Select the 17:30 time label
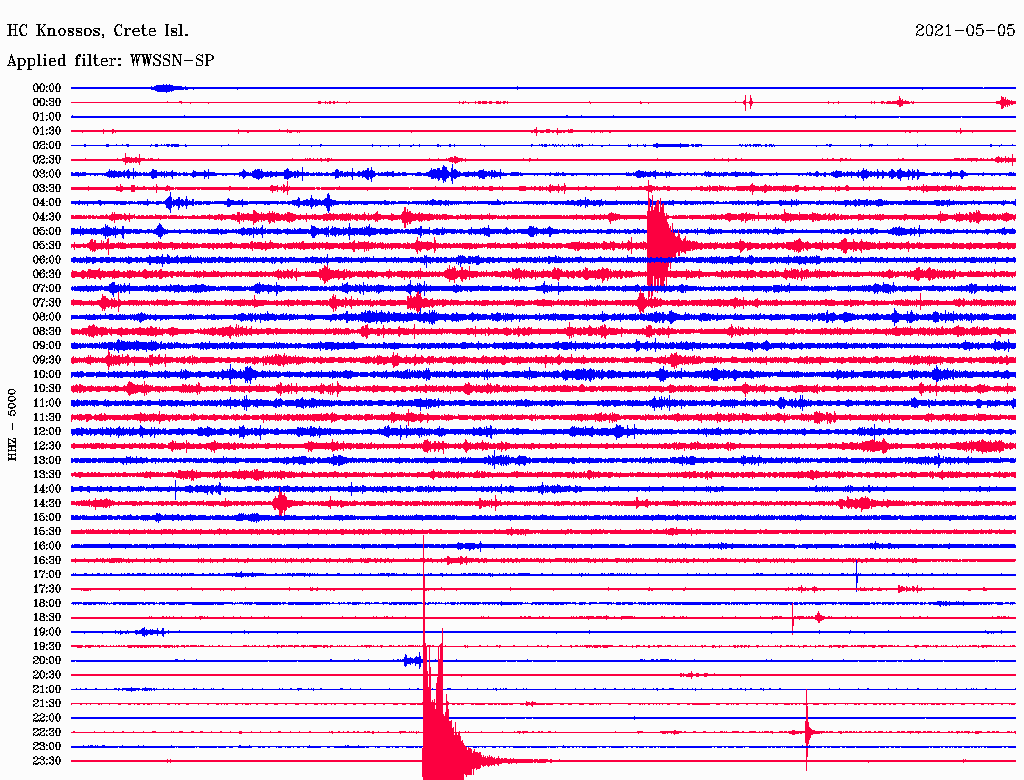The image size is (1024, 780). (x=47, y=589)
